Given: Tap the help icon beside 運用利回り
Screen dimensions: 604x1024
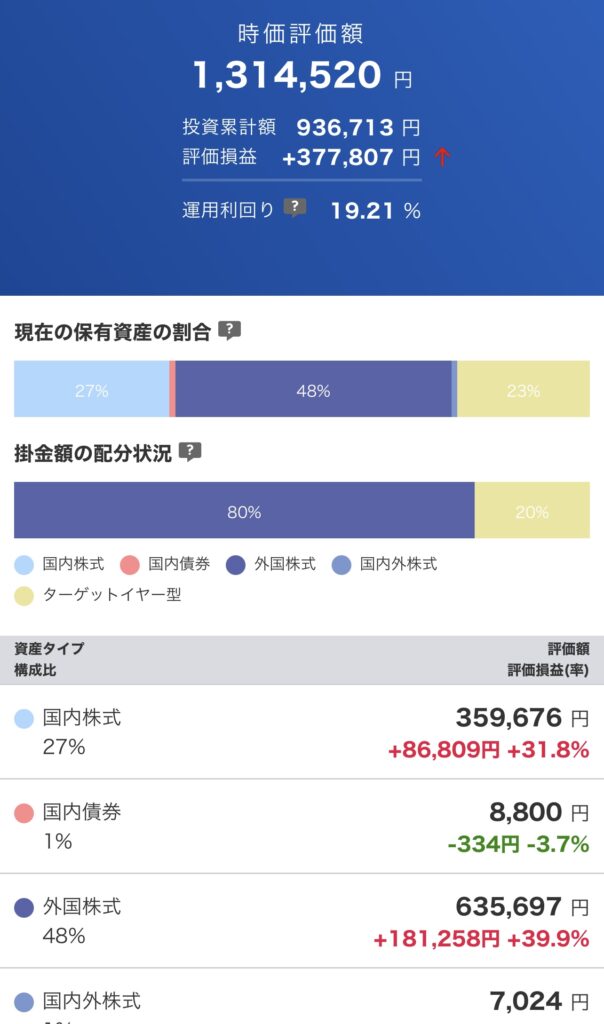Looking at the screenshot, I should click(294, 208).
